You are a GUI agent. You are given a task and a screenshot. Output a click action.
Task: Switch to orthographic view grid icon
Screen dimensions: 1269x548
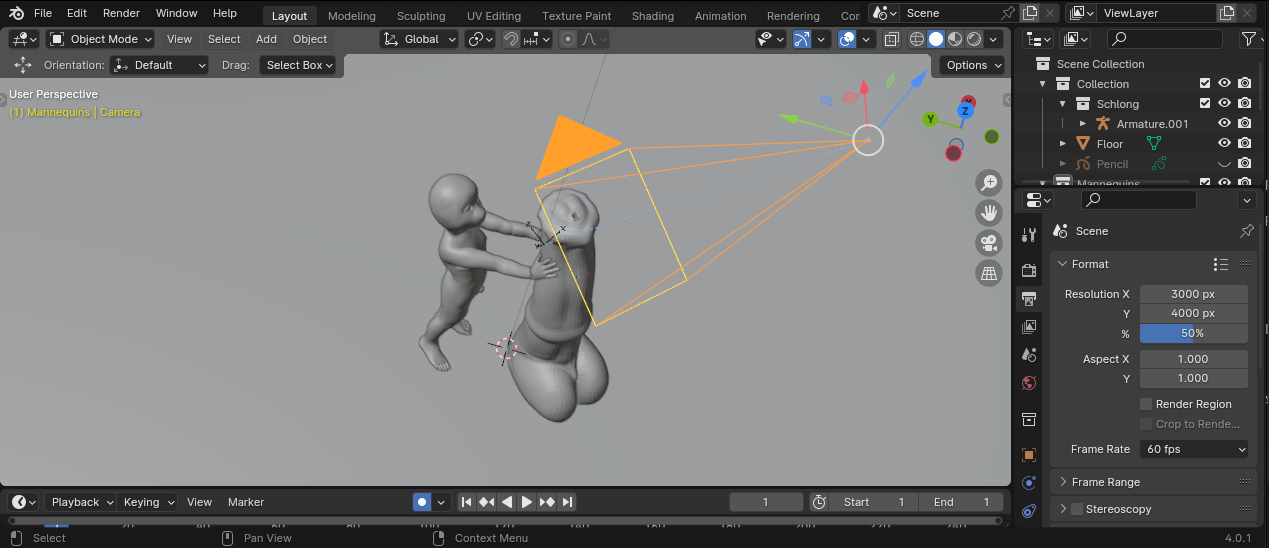989,273
